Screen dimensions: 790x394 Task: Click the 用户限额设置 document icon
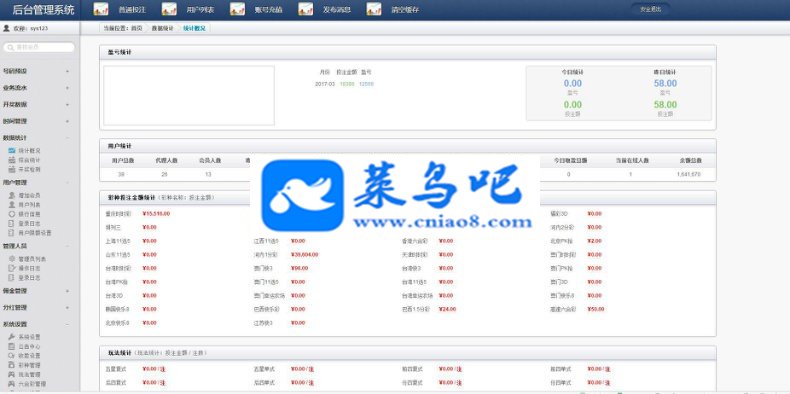[12, 233]
